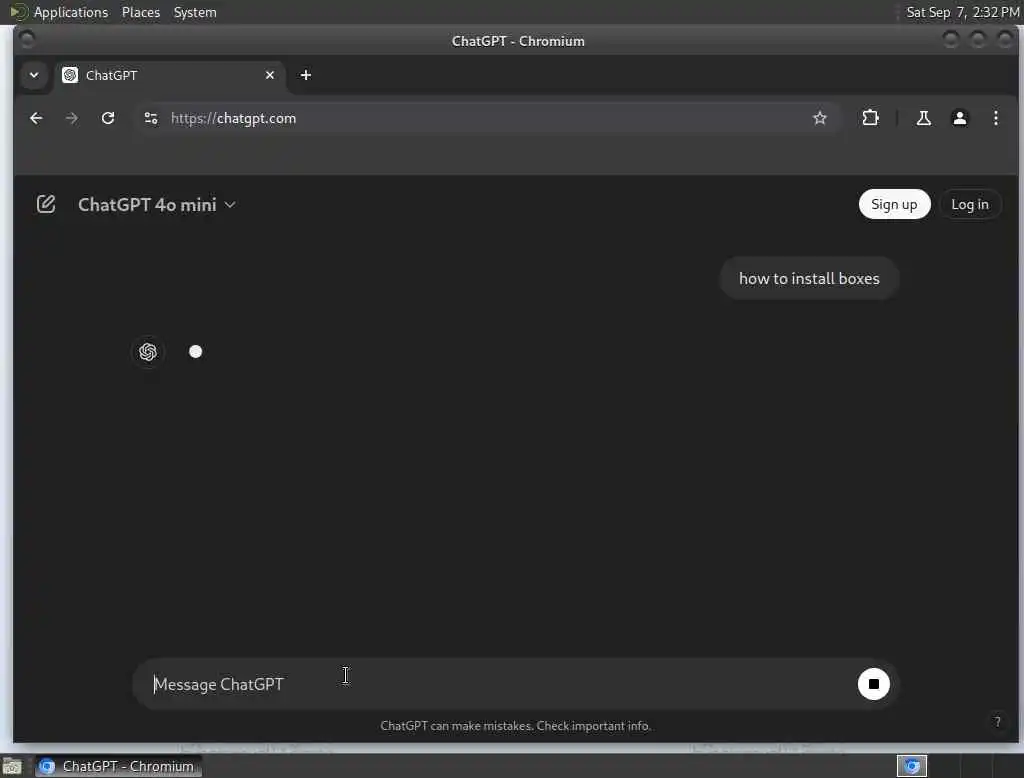
Task: Click the show desktop icon in the bottom panel
Action: pyautogui.click(x=12, y=766)
